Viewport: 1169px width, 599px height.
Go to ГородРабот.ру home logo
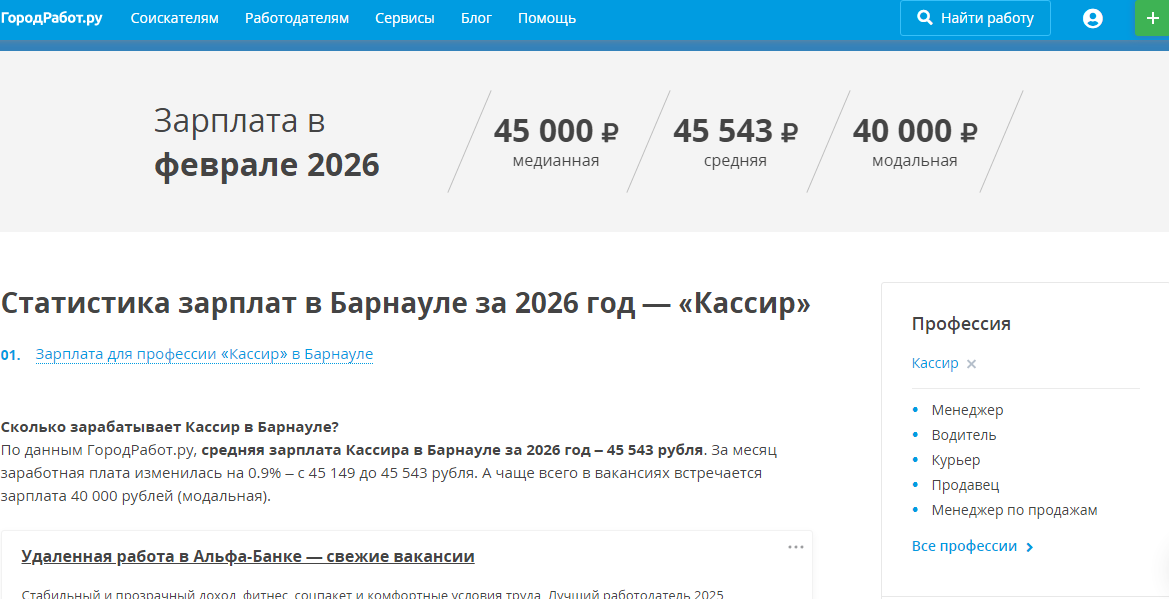(51, 18)
